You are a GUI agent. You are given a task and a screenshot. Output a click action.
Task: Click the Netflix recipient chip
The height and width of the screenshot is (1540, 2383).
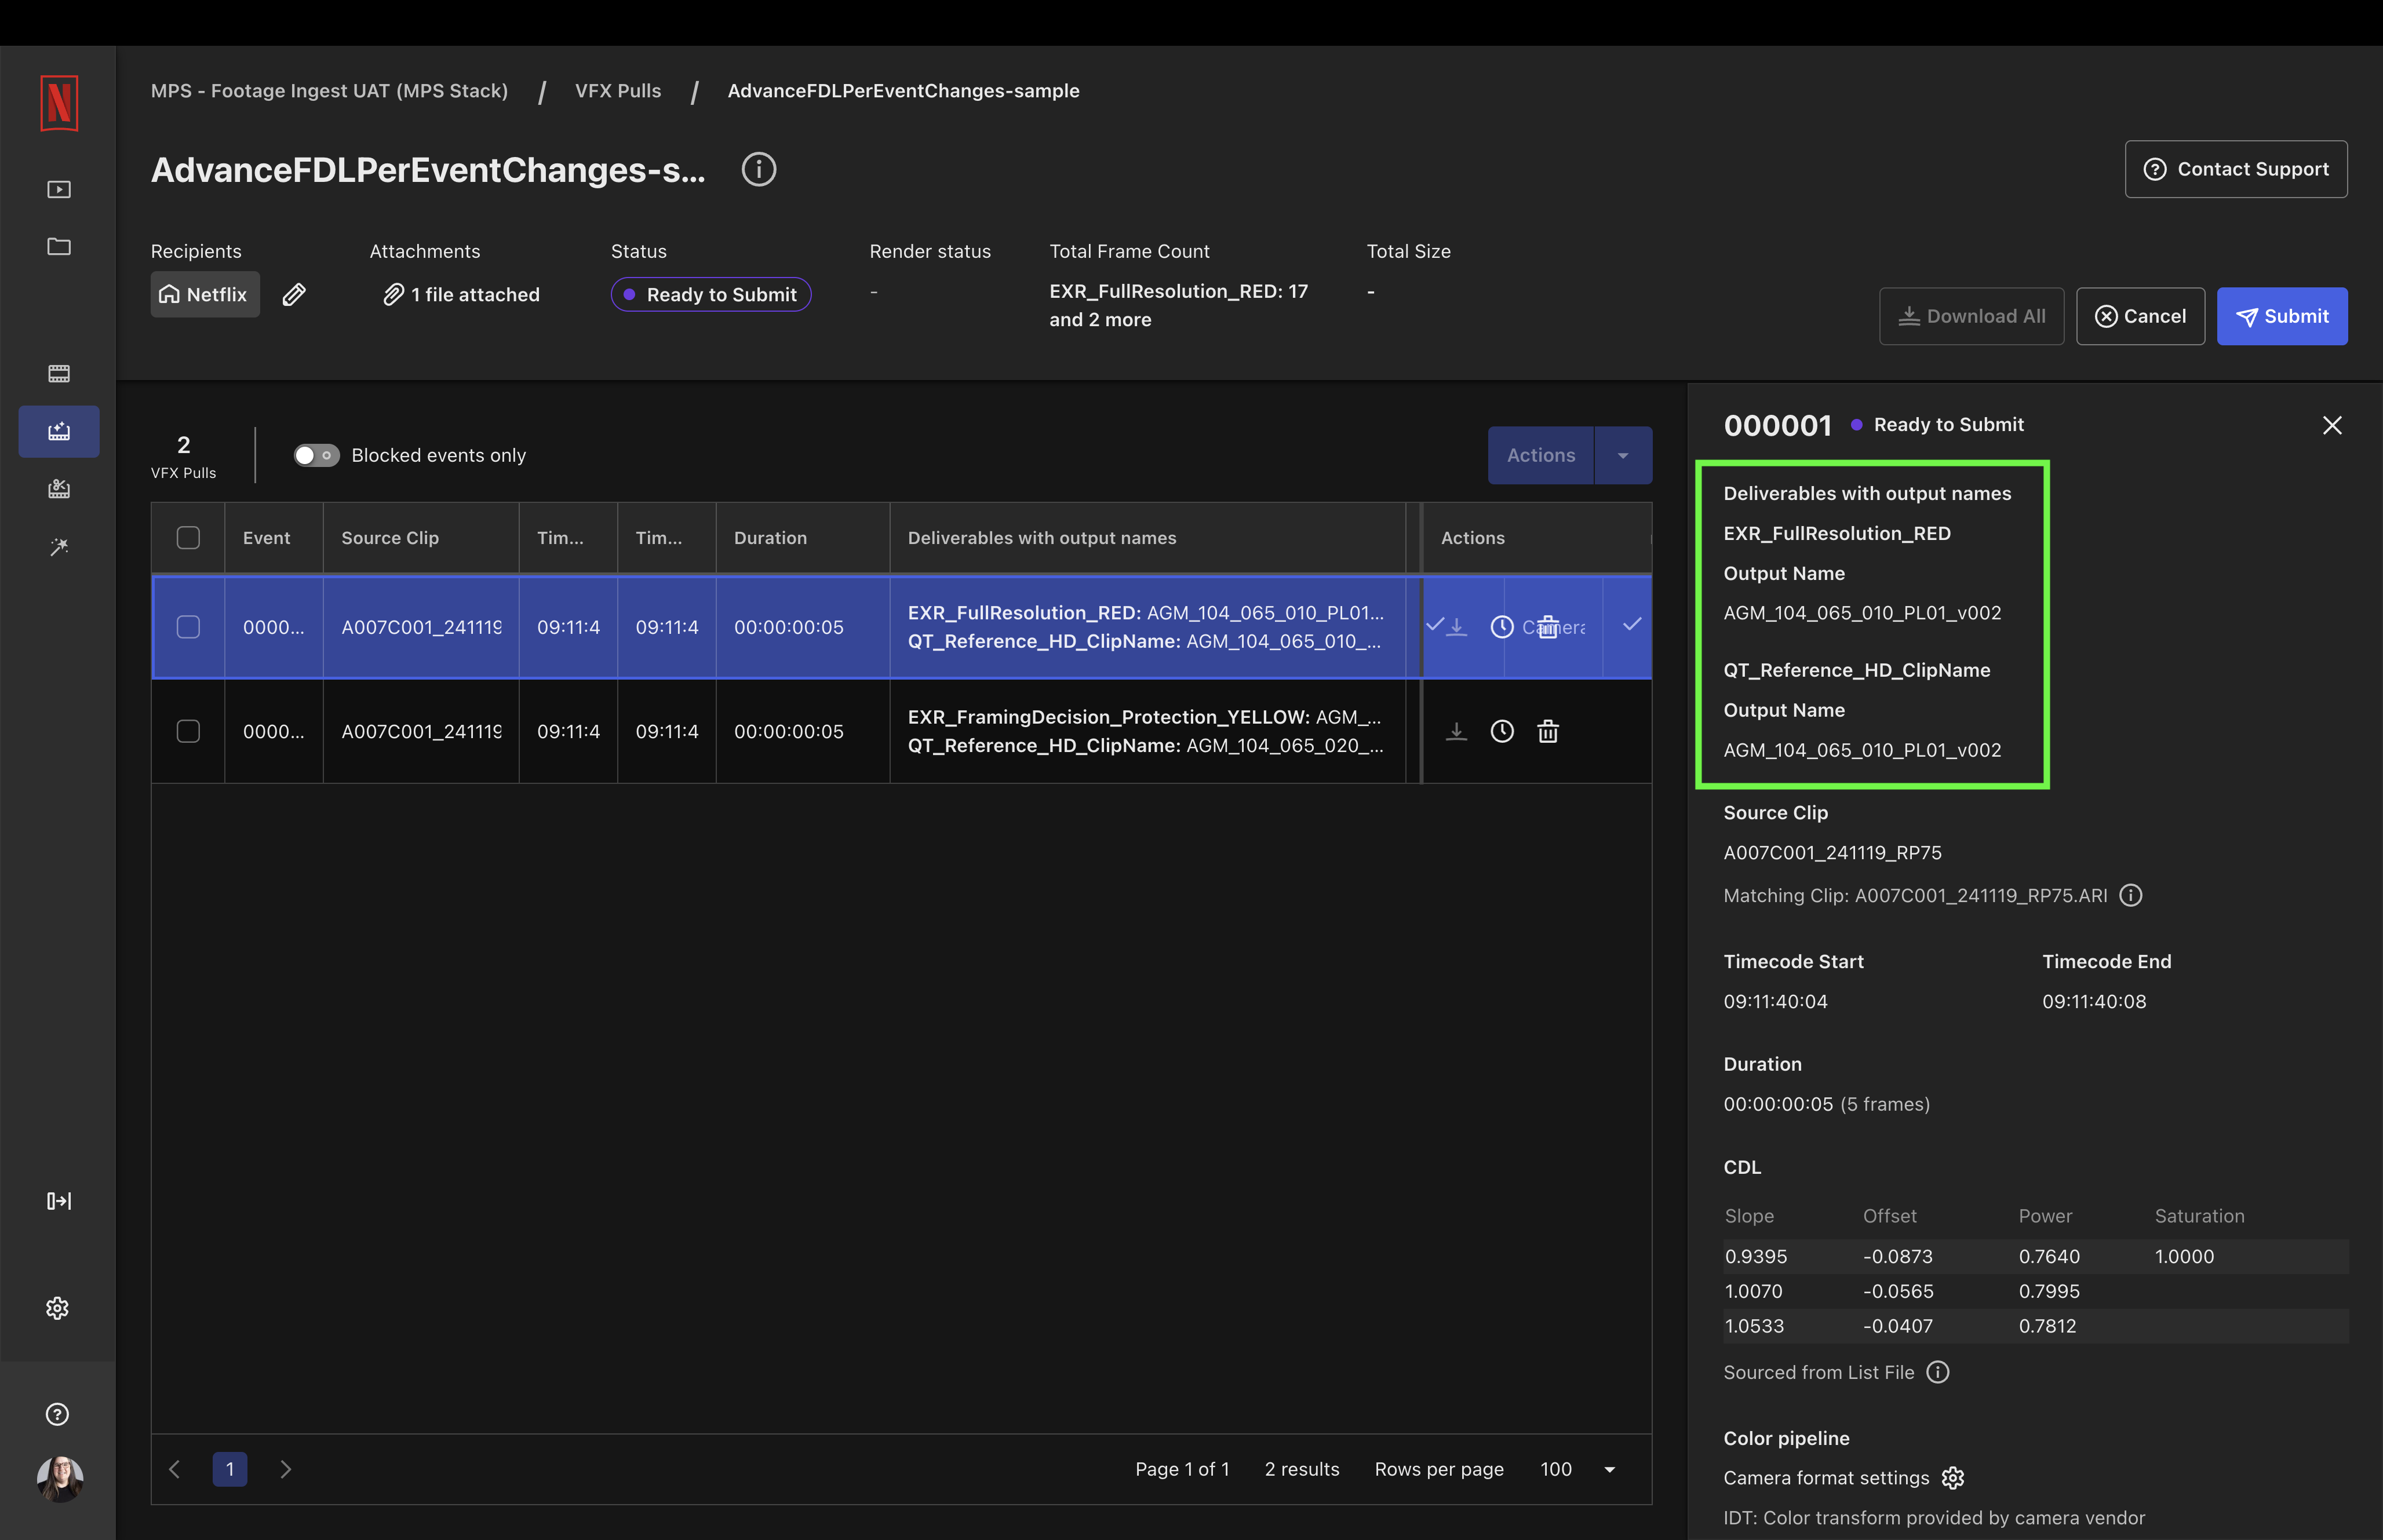(205, 294)
